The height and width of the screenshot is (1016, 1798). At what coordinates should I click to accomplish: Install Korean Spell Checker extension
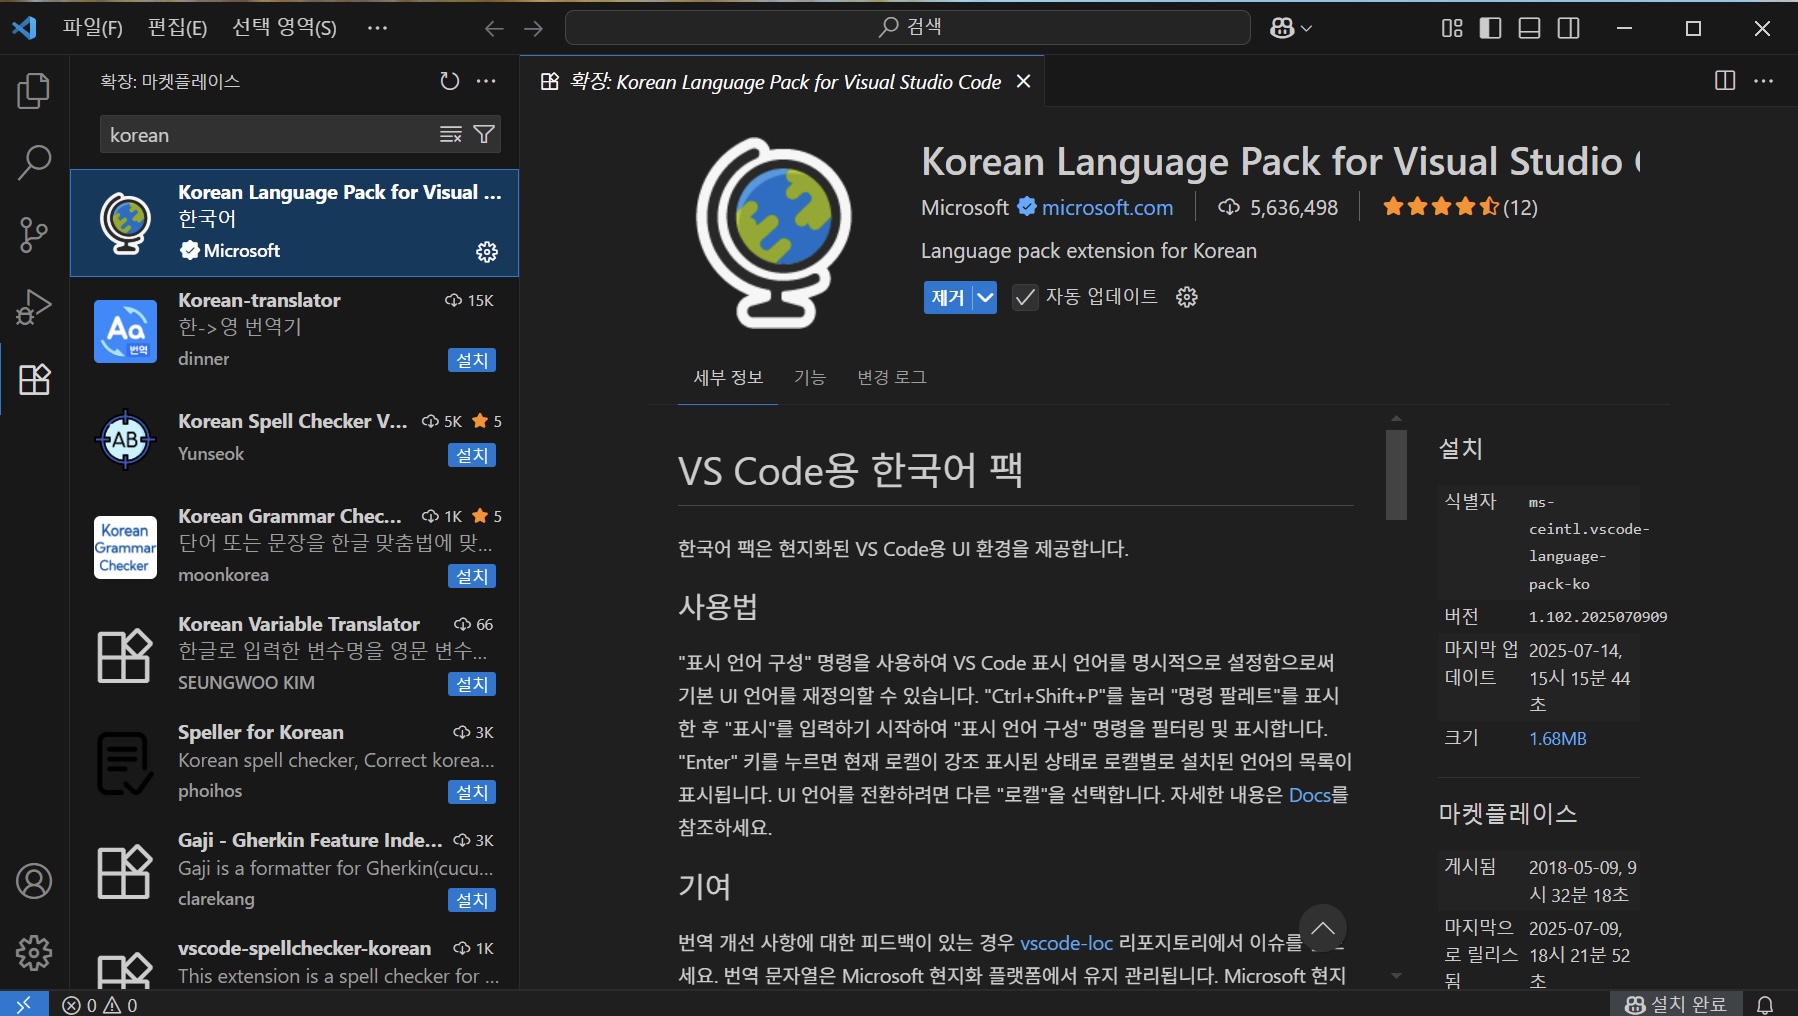(x=472, y=455)
